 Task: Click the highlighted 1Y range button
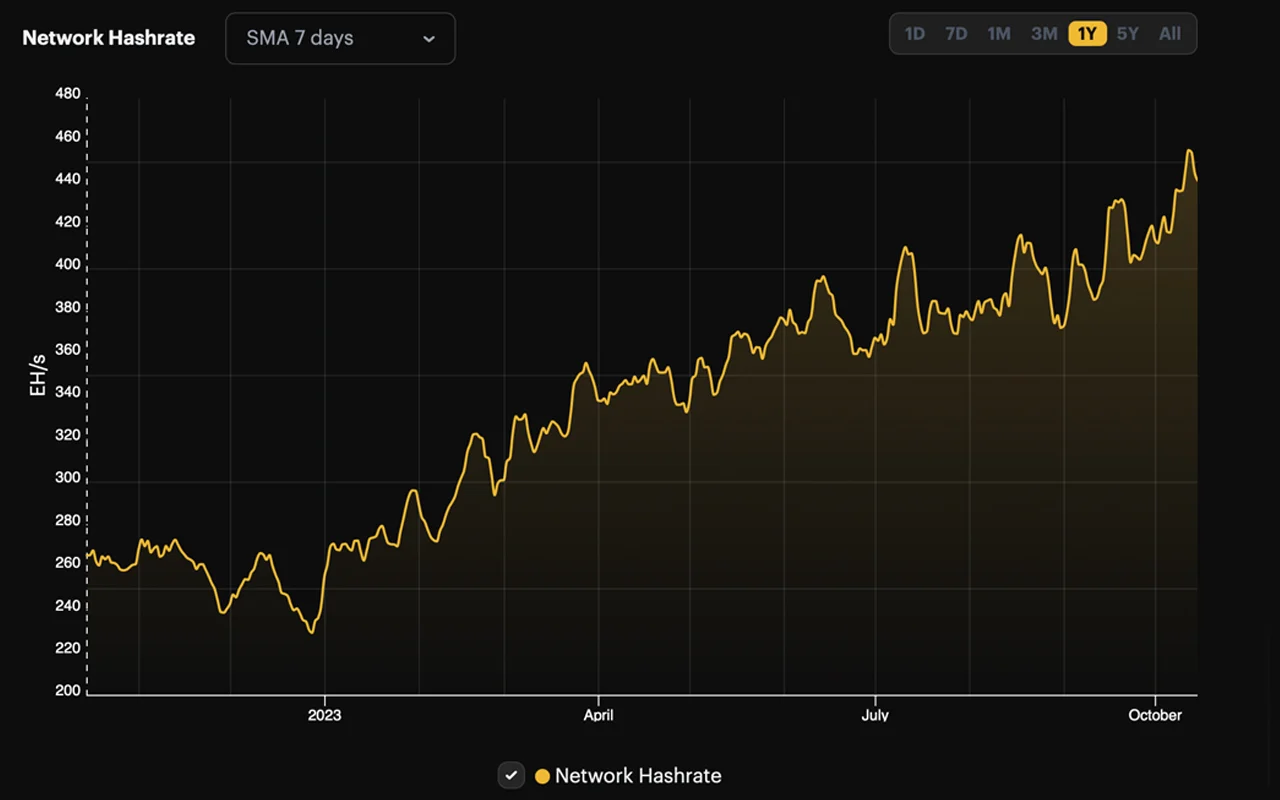click(x=1087, y=34)
